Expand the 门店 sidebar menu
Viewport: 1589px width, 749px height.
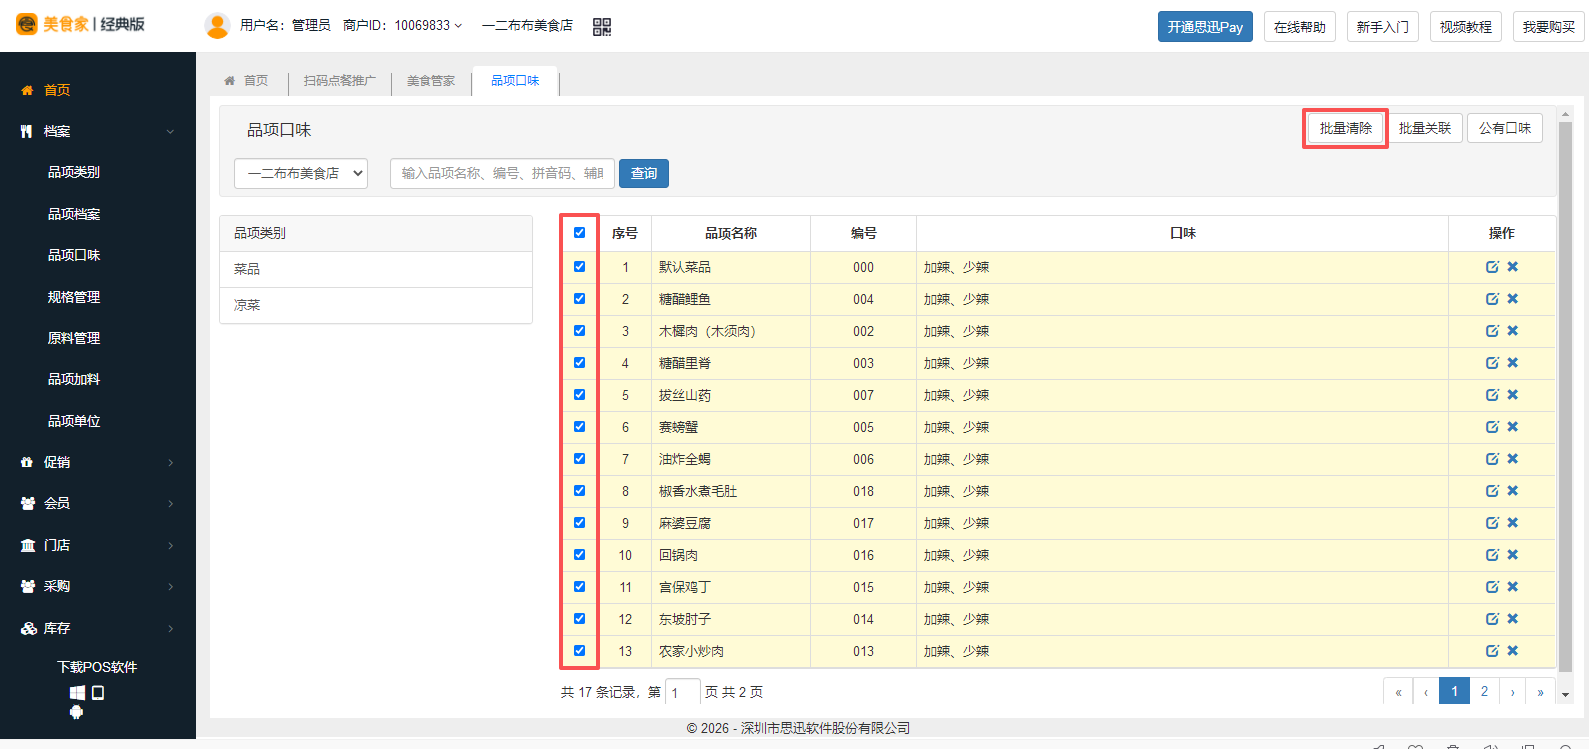pos(98,545)
